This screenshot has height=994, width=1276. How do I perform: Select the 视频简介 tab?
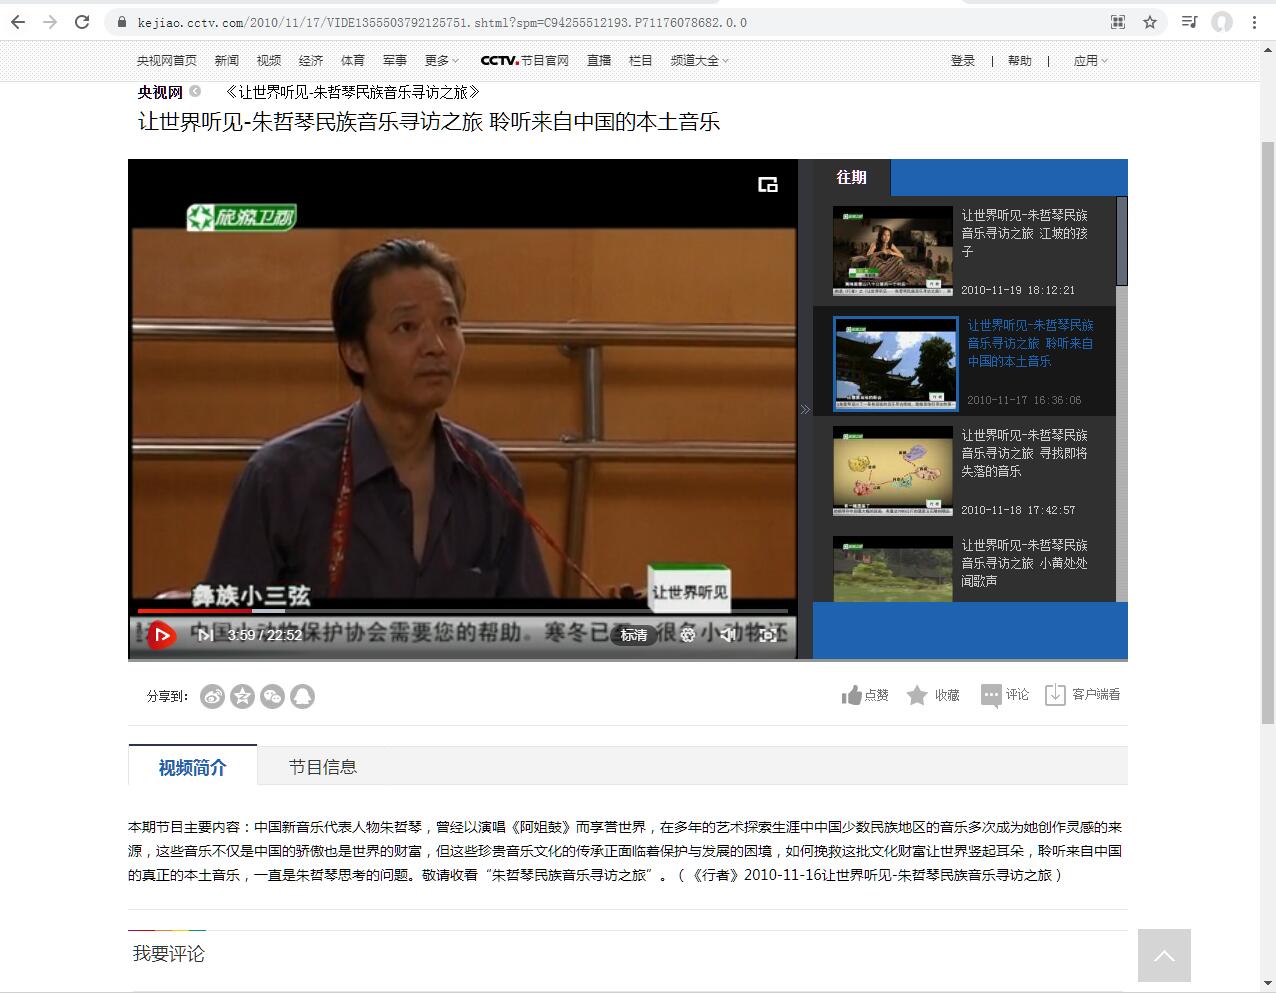pos(193,767)
